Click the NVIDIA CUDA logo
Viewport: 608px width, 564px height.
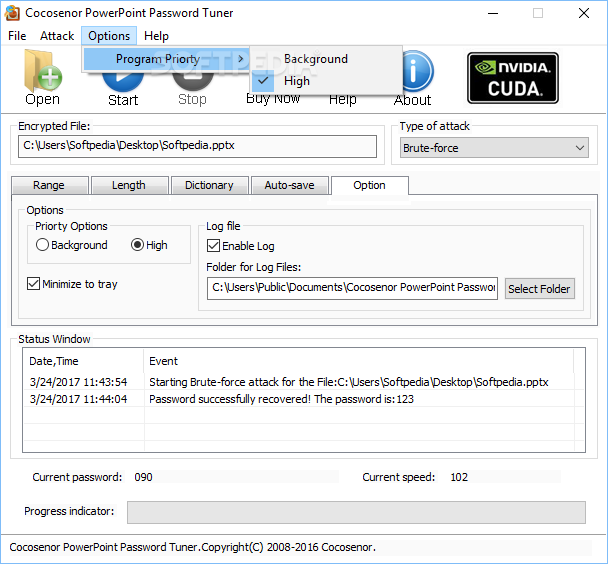point(513,78)
